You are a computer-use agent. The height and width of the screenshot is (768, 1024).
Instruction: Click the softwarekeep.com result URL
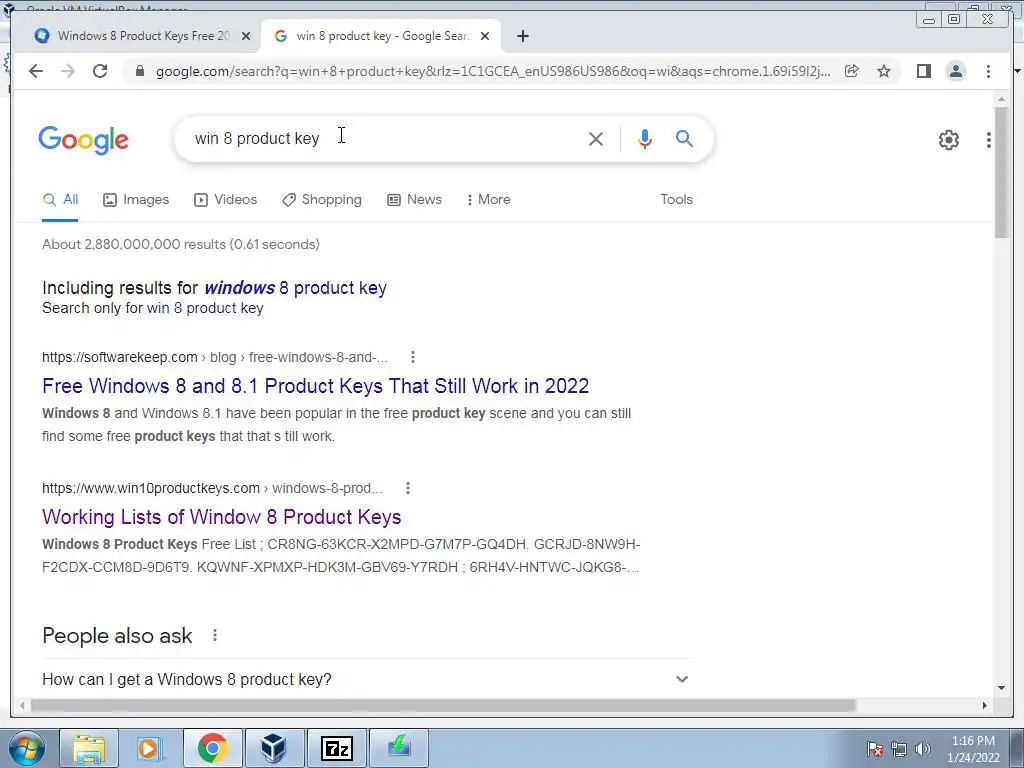[215, 357]
